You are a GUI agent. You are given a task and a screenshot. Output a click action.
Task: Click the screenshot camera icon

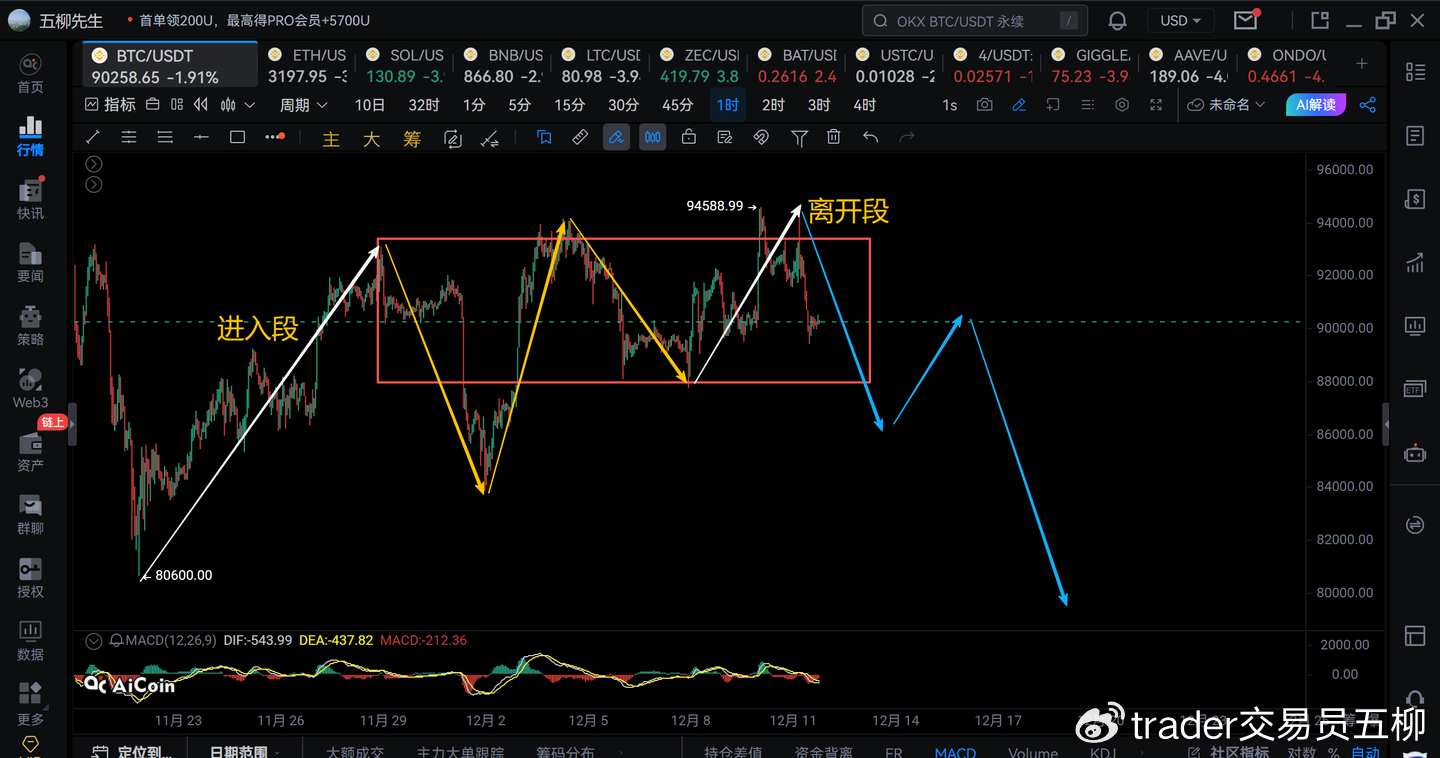[x=985, y=105]
